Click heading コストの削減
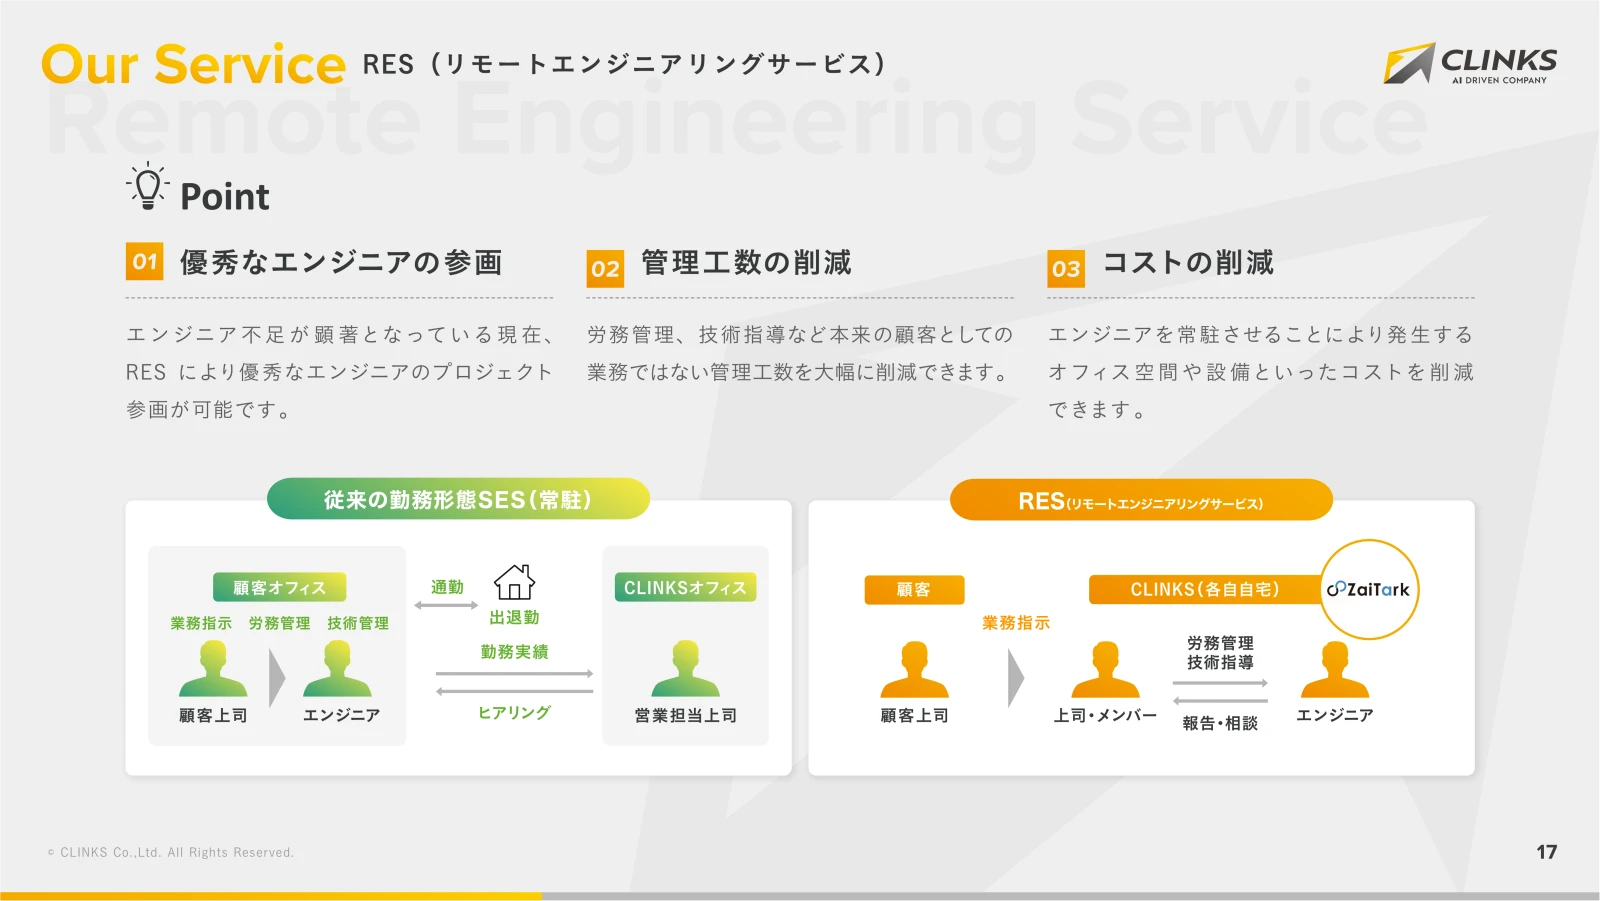 [1188, 262]
